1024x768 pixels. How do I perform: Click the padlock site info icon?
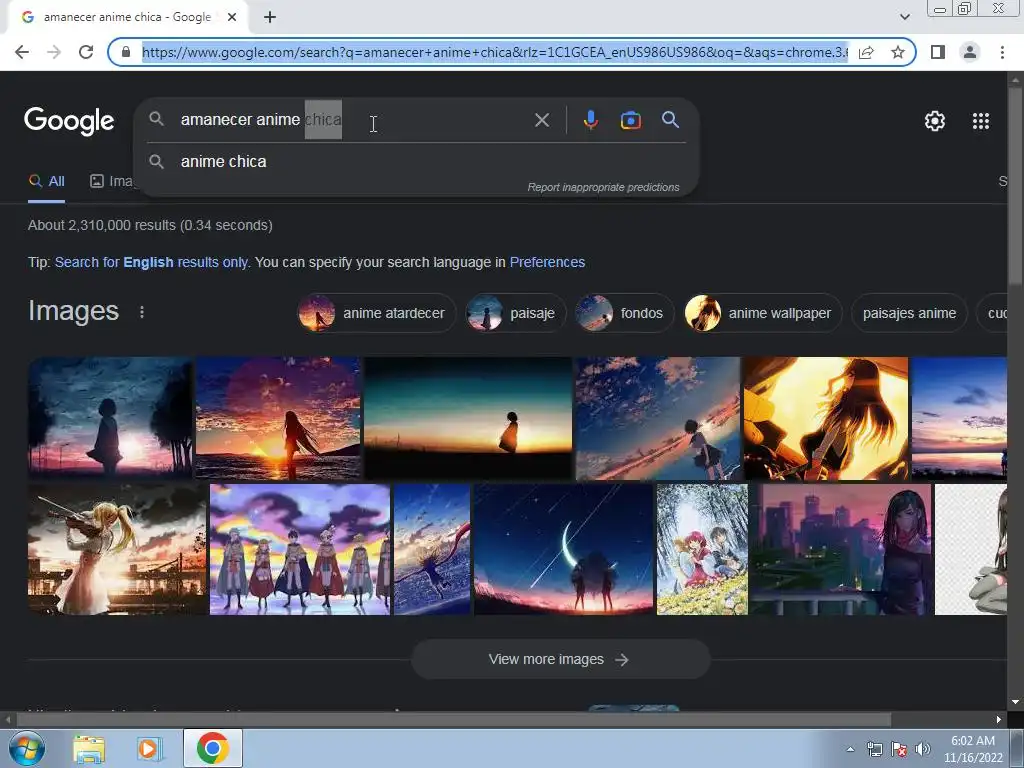tap(126, 52)
